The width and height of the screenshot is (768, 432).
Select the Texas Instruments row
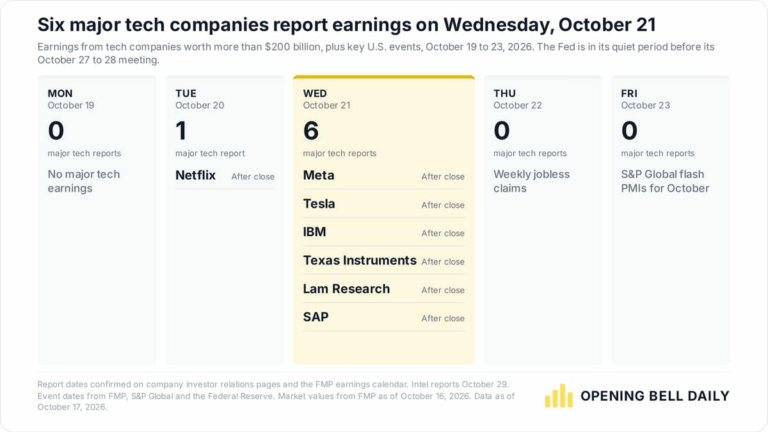point(384,261)
